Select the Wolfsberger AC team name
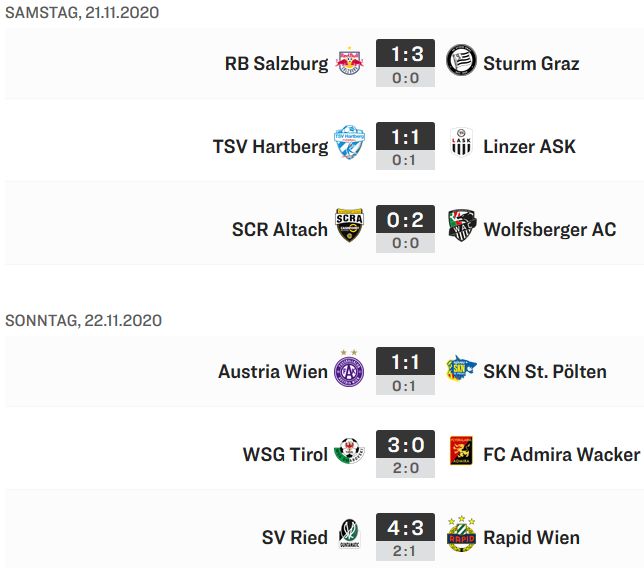 tap(549, 229)
